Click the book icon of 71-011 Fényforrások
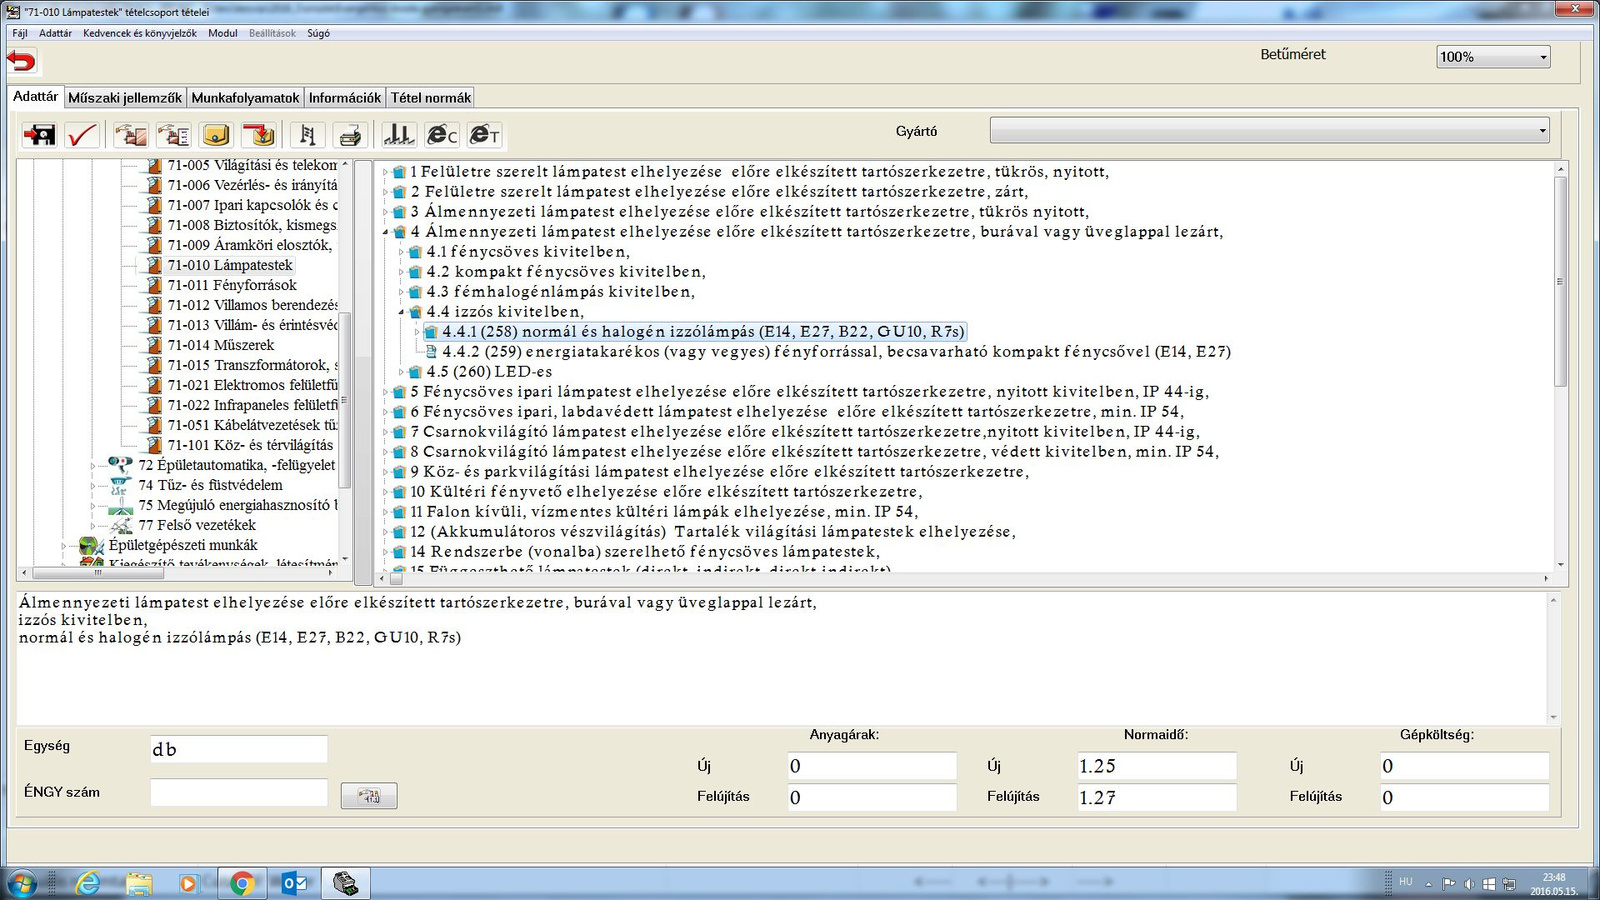Viewport: 1600px width, 900px height. tap(153, 285)
